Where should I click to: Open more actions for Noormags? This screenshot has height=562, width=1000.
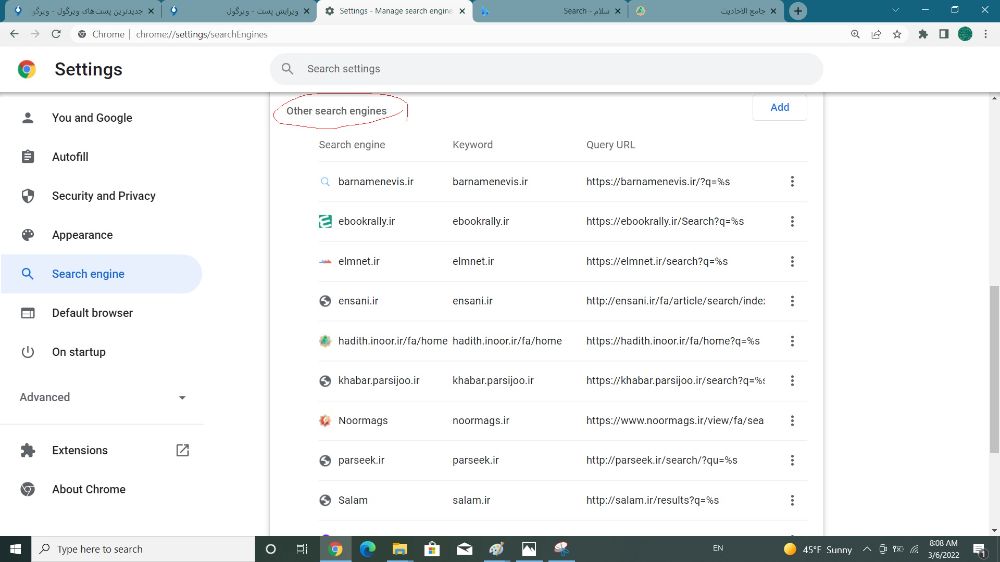coord(792,420)
